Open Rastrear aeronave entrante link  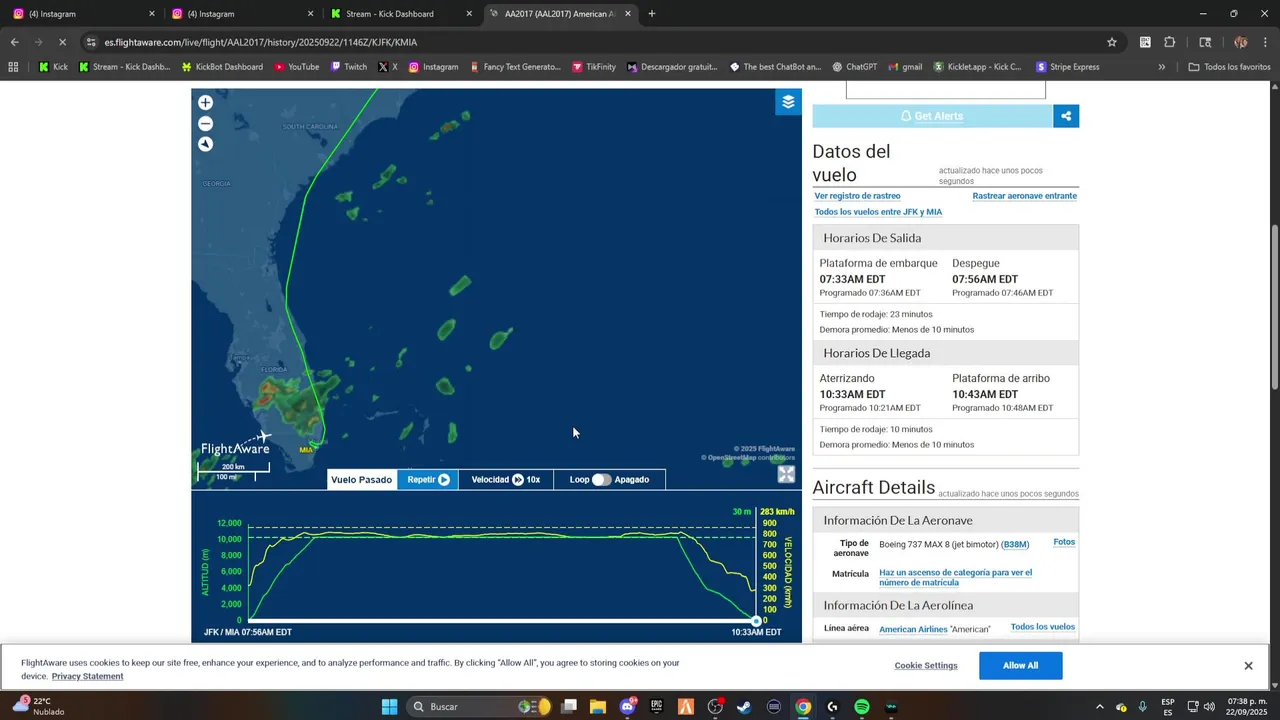click(1024, 196)
